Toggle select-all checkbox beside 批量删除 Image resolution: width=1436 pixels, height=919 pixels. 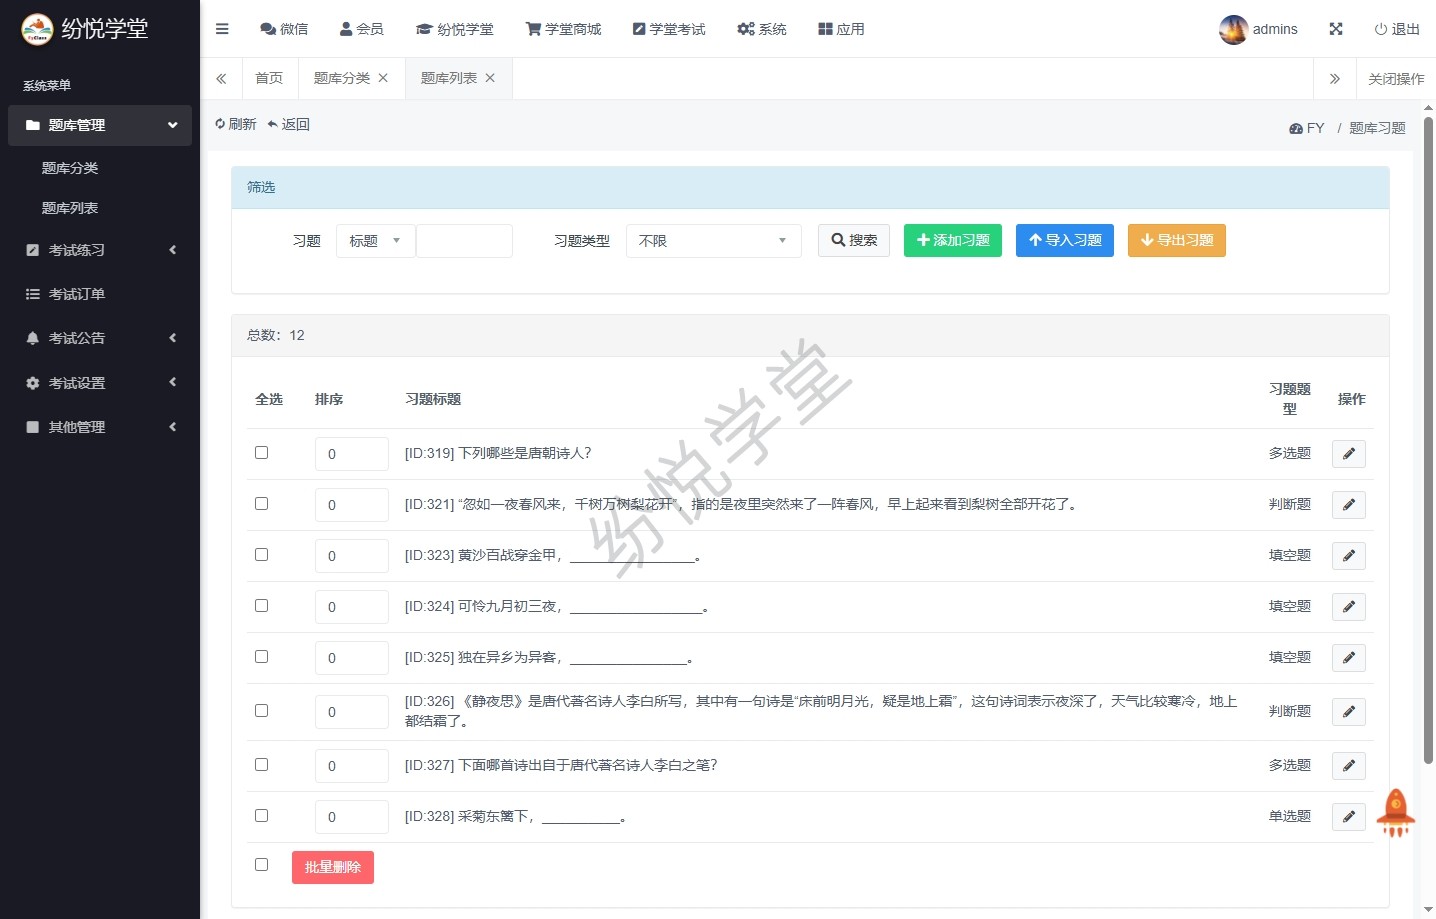(x=262, y=865)
